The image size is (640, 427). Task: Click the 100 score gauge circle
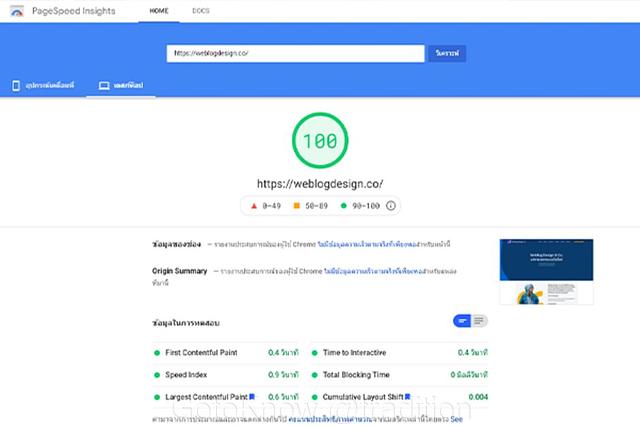(x=320, y=140)
